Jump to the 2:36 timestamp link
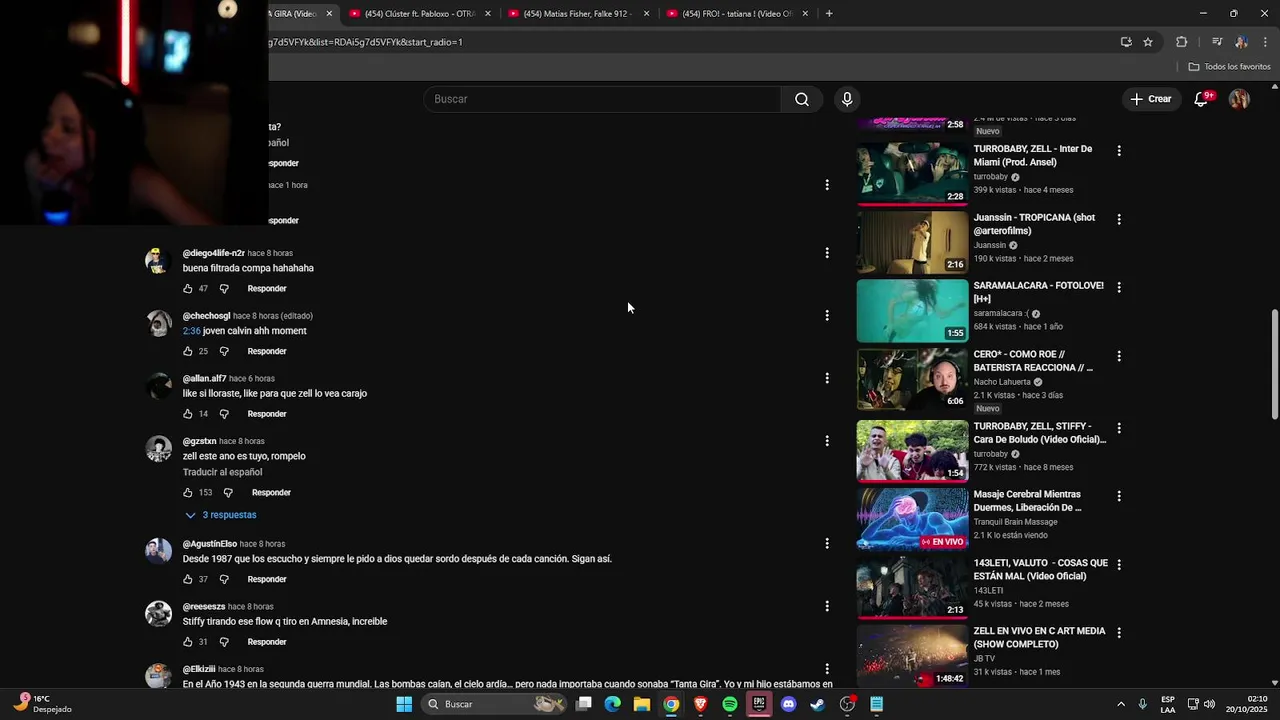 191,331
